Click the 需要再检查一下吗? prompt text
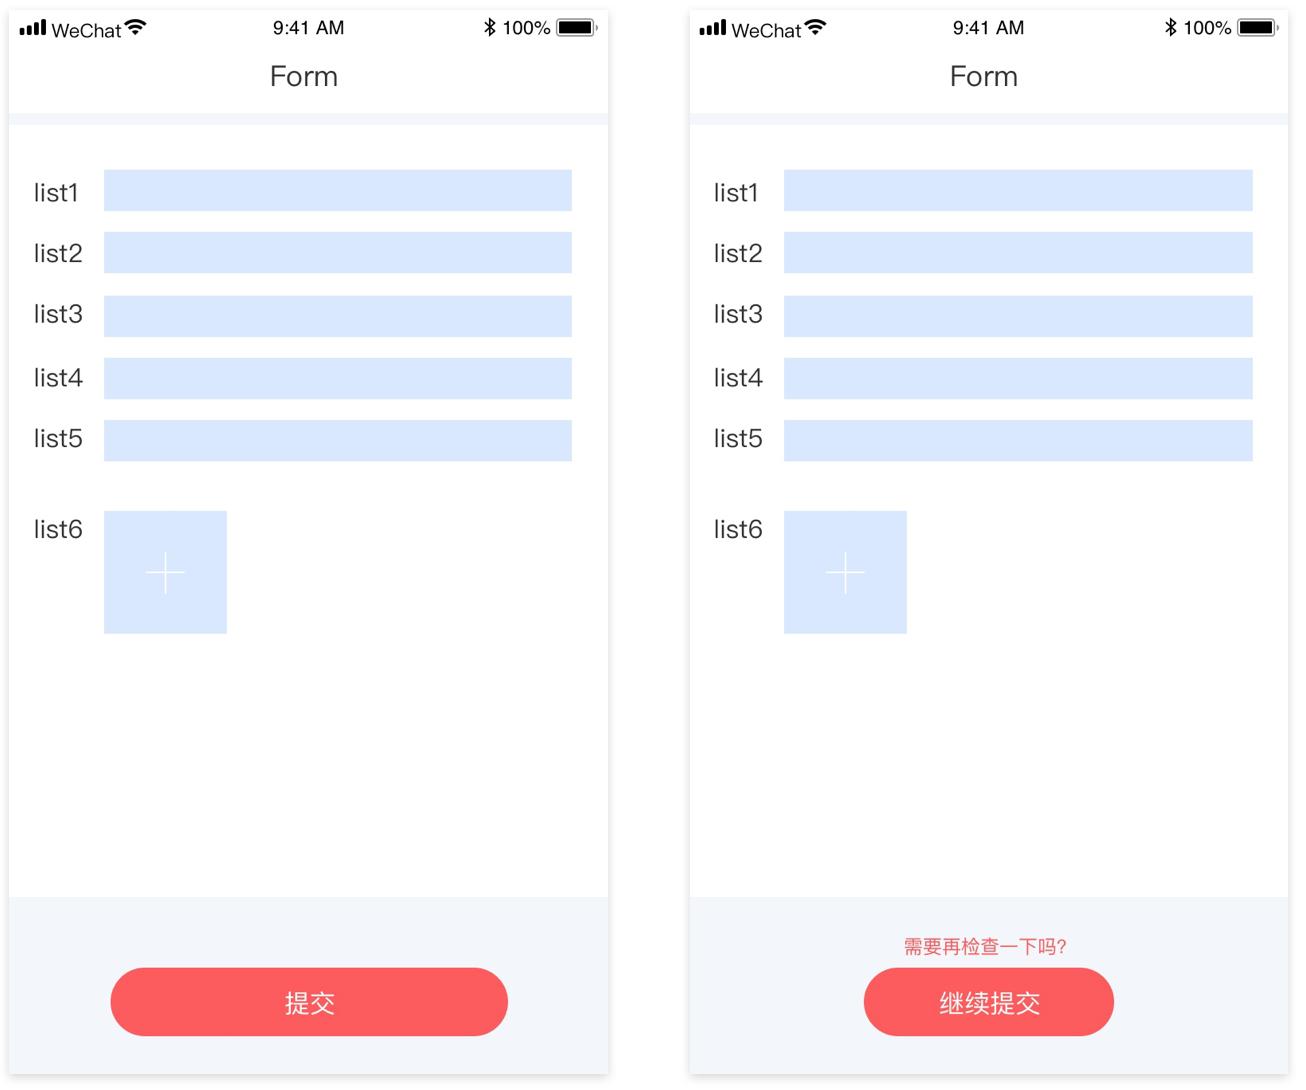Viewport: 1306px width, 1090px height. coord(985,946)
